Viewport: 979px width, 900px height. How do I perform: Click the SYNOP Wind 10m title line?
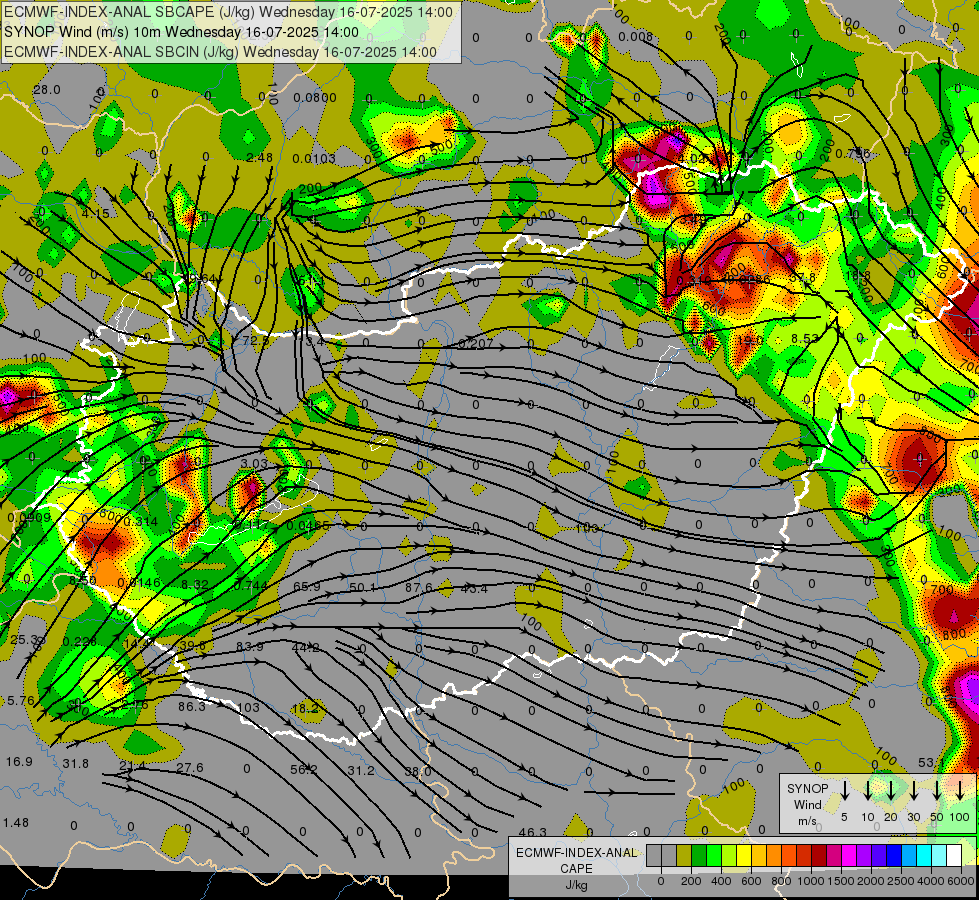click(x=181, y=32)
